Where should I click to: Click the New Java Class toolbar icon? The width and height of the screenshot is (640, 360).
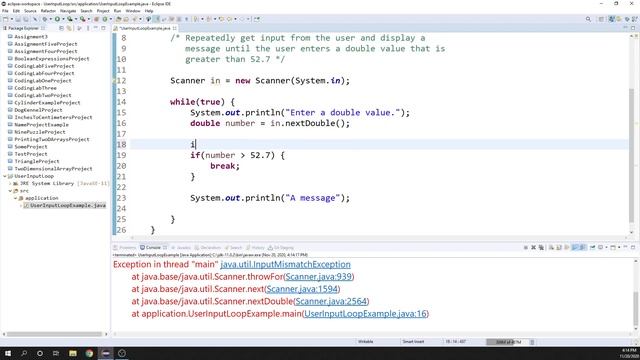coord(105,19)
